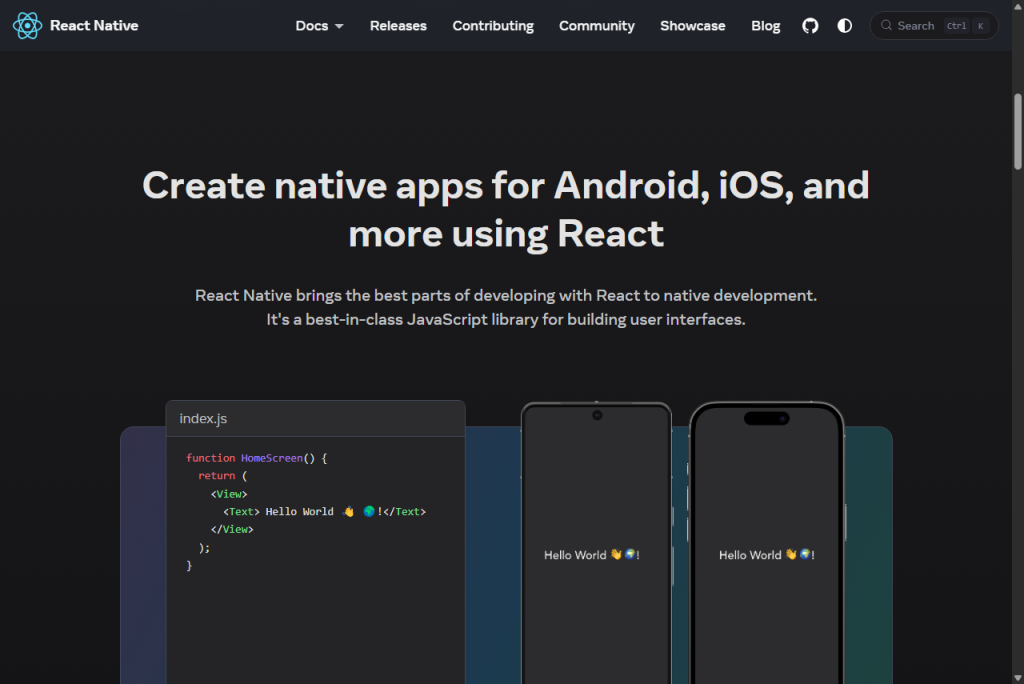1024x684 pixels.
Task: Click the React Native atom logo
Action: pyautogui.click(x=27, y=25)
